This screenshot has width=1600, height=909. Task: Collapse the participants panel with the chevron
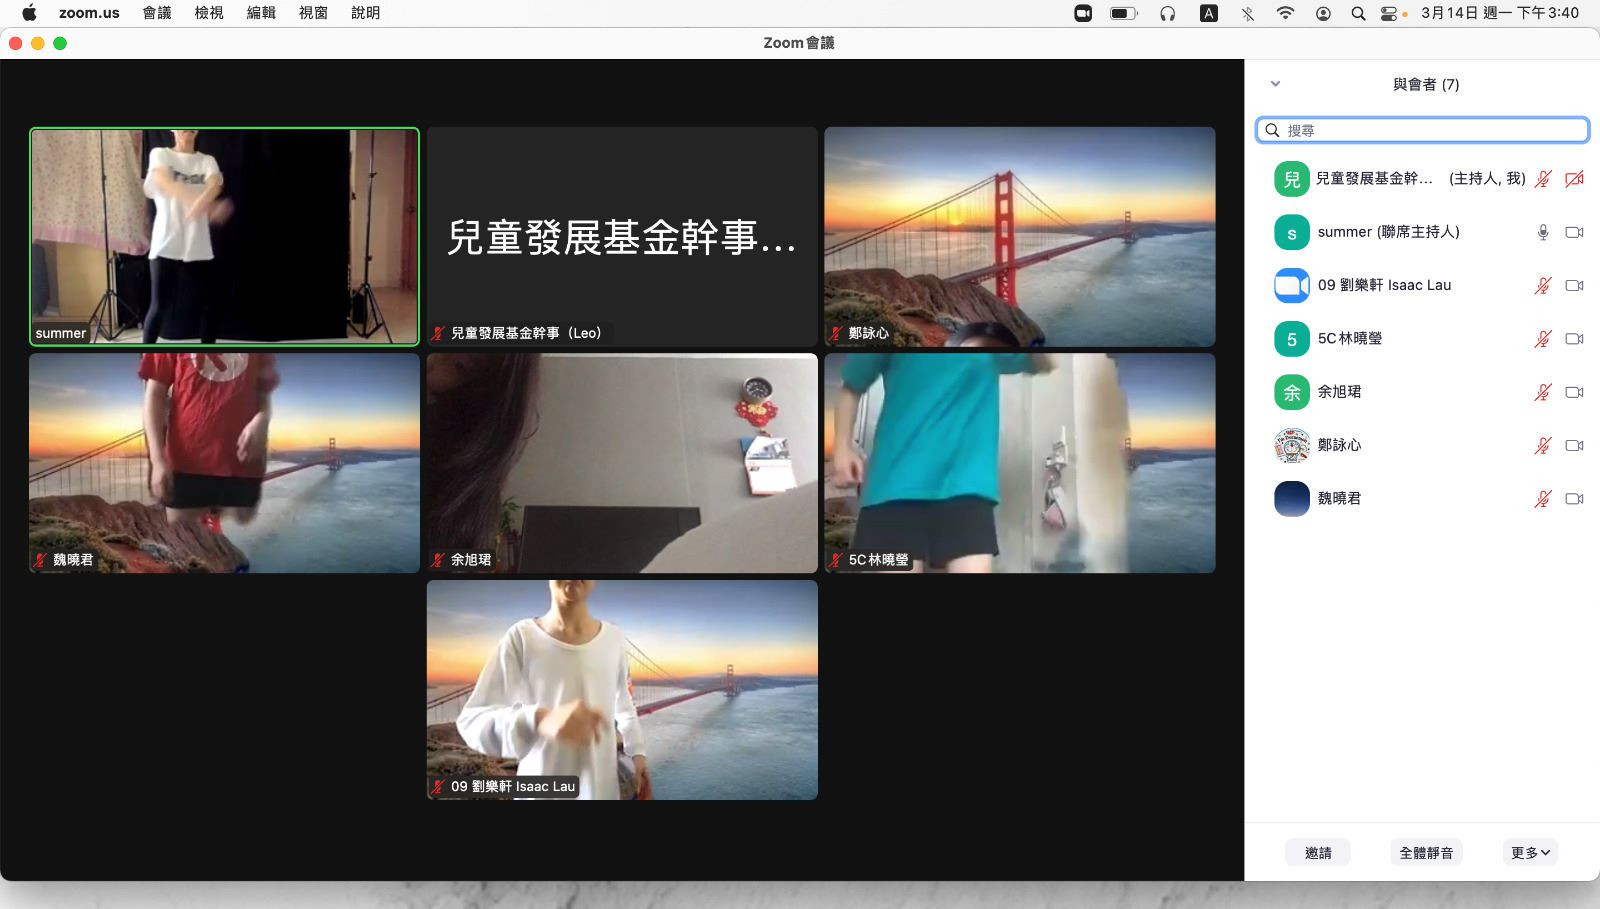(1275, 84)
